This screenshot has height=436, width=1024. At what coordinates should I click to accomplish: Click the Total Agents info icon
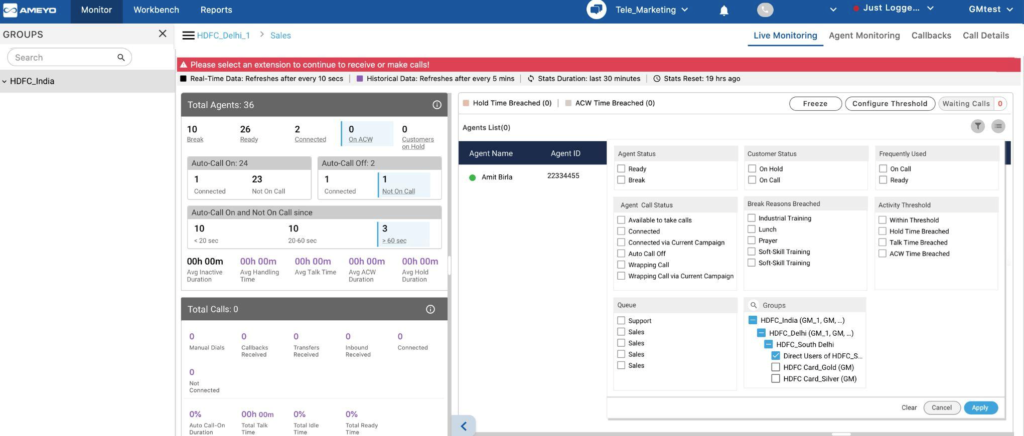tap(437, 104)
